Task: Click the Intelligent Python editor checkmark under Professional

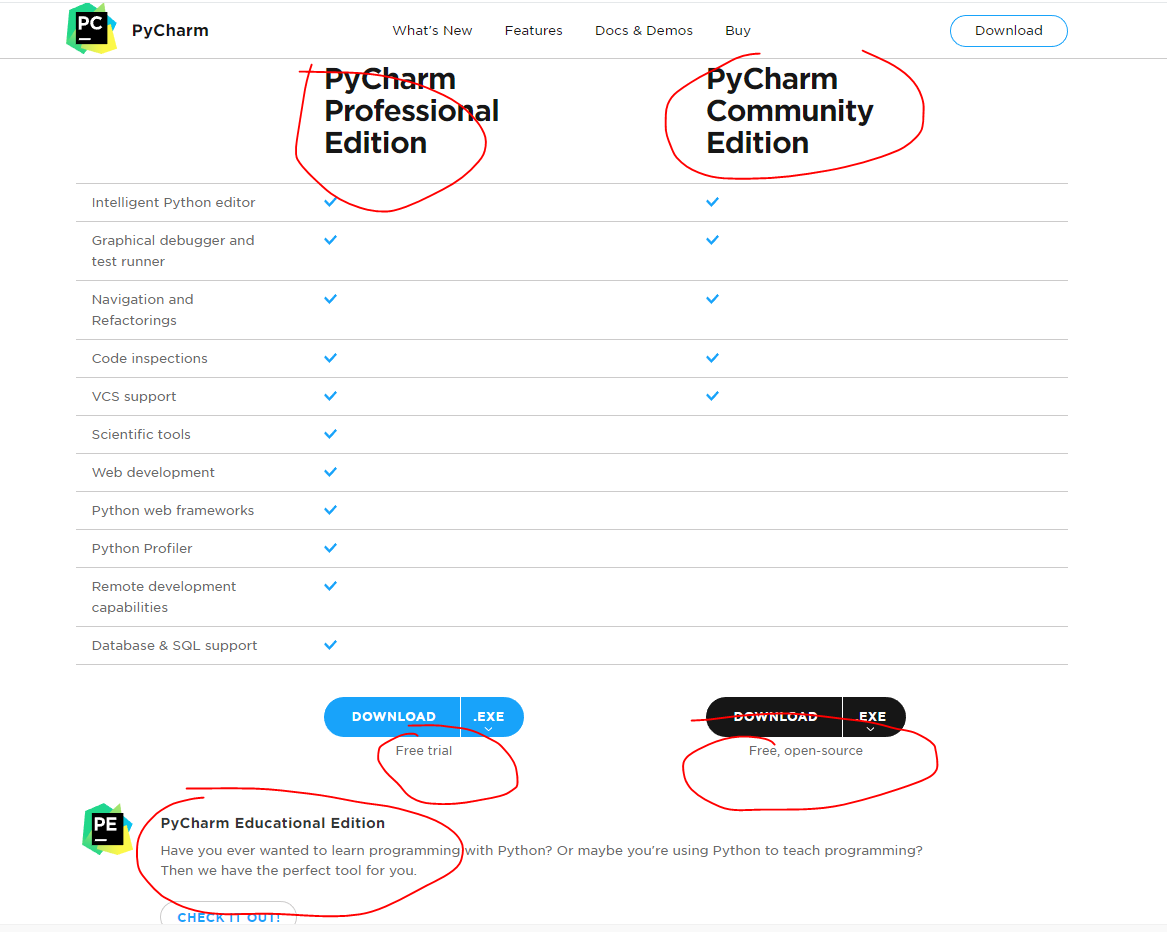Action: point(330,201)
